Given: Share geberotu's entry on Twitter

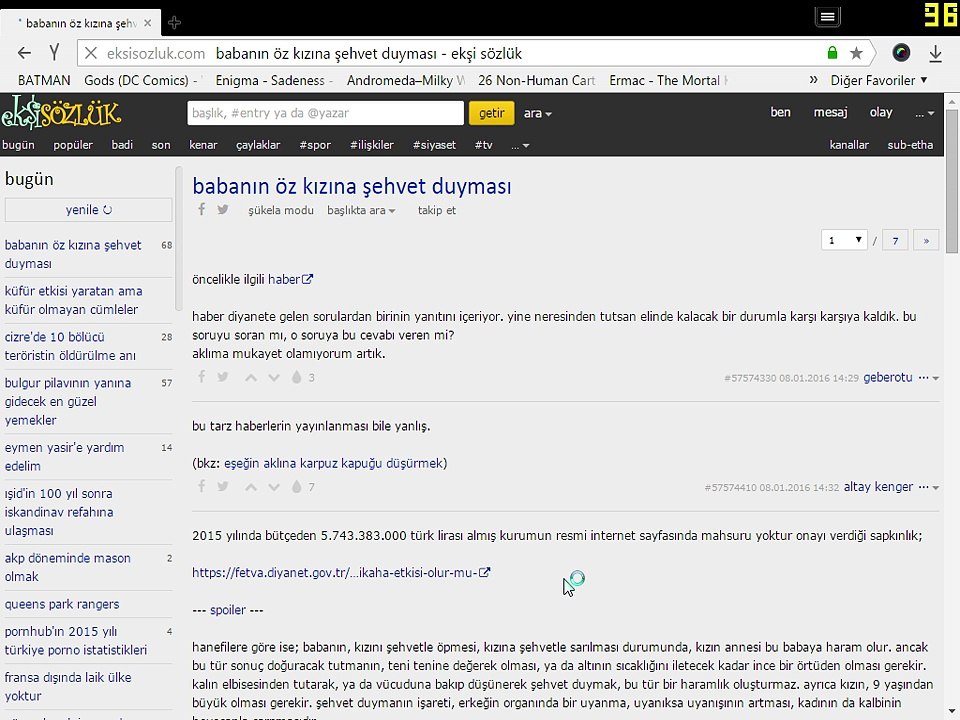Looking at the screenshot, I should tap(223, 377).
